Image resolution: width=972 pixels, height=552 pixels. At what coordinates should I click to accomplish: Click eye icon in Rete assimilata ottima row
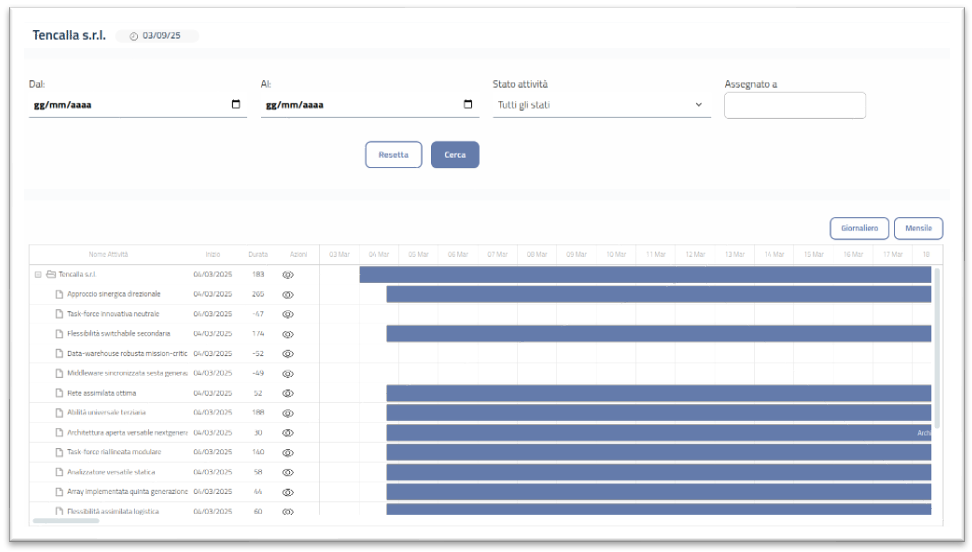pos(288,393)
